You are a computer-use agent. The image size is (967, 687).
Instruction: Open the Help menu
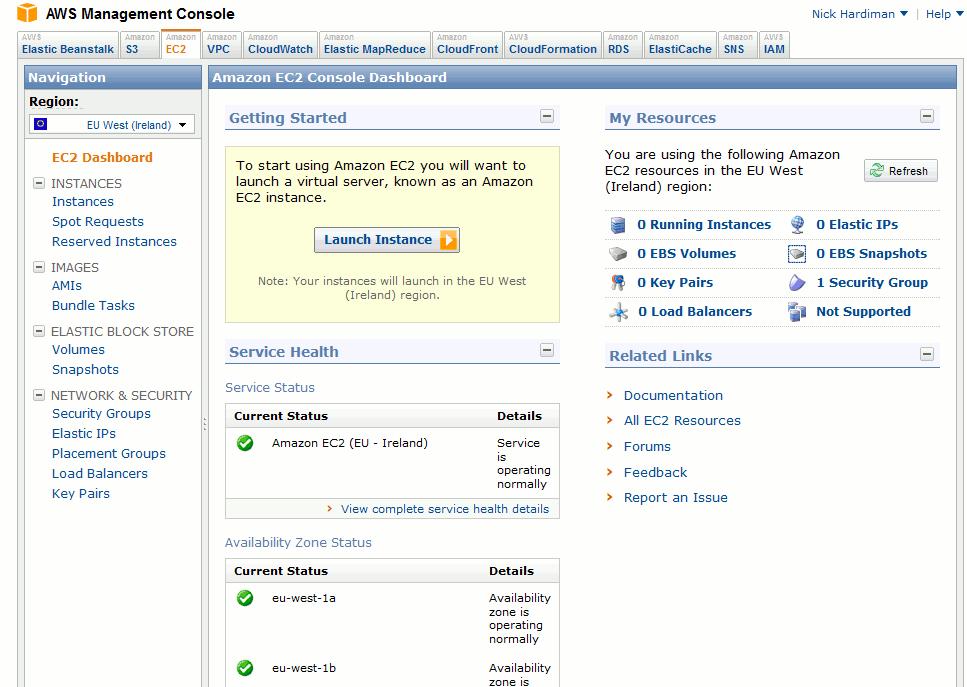[944, 14]
